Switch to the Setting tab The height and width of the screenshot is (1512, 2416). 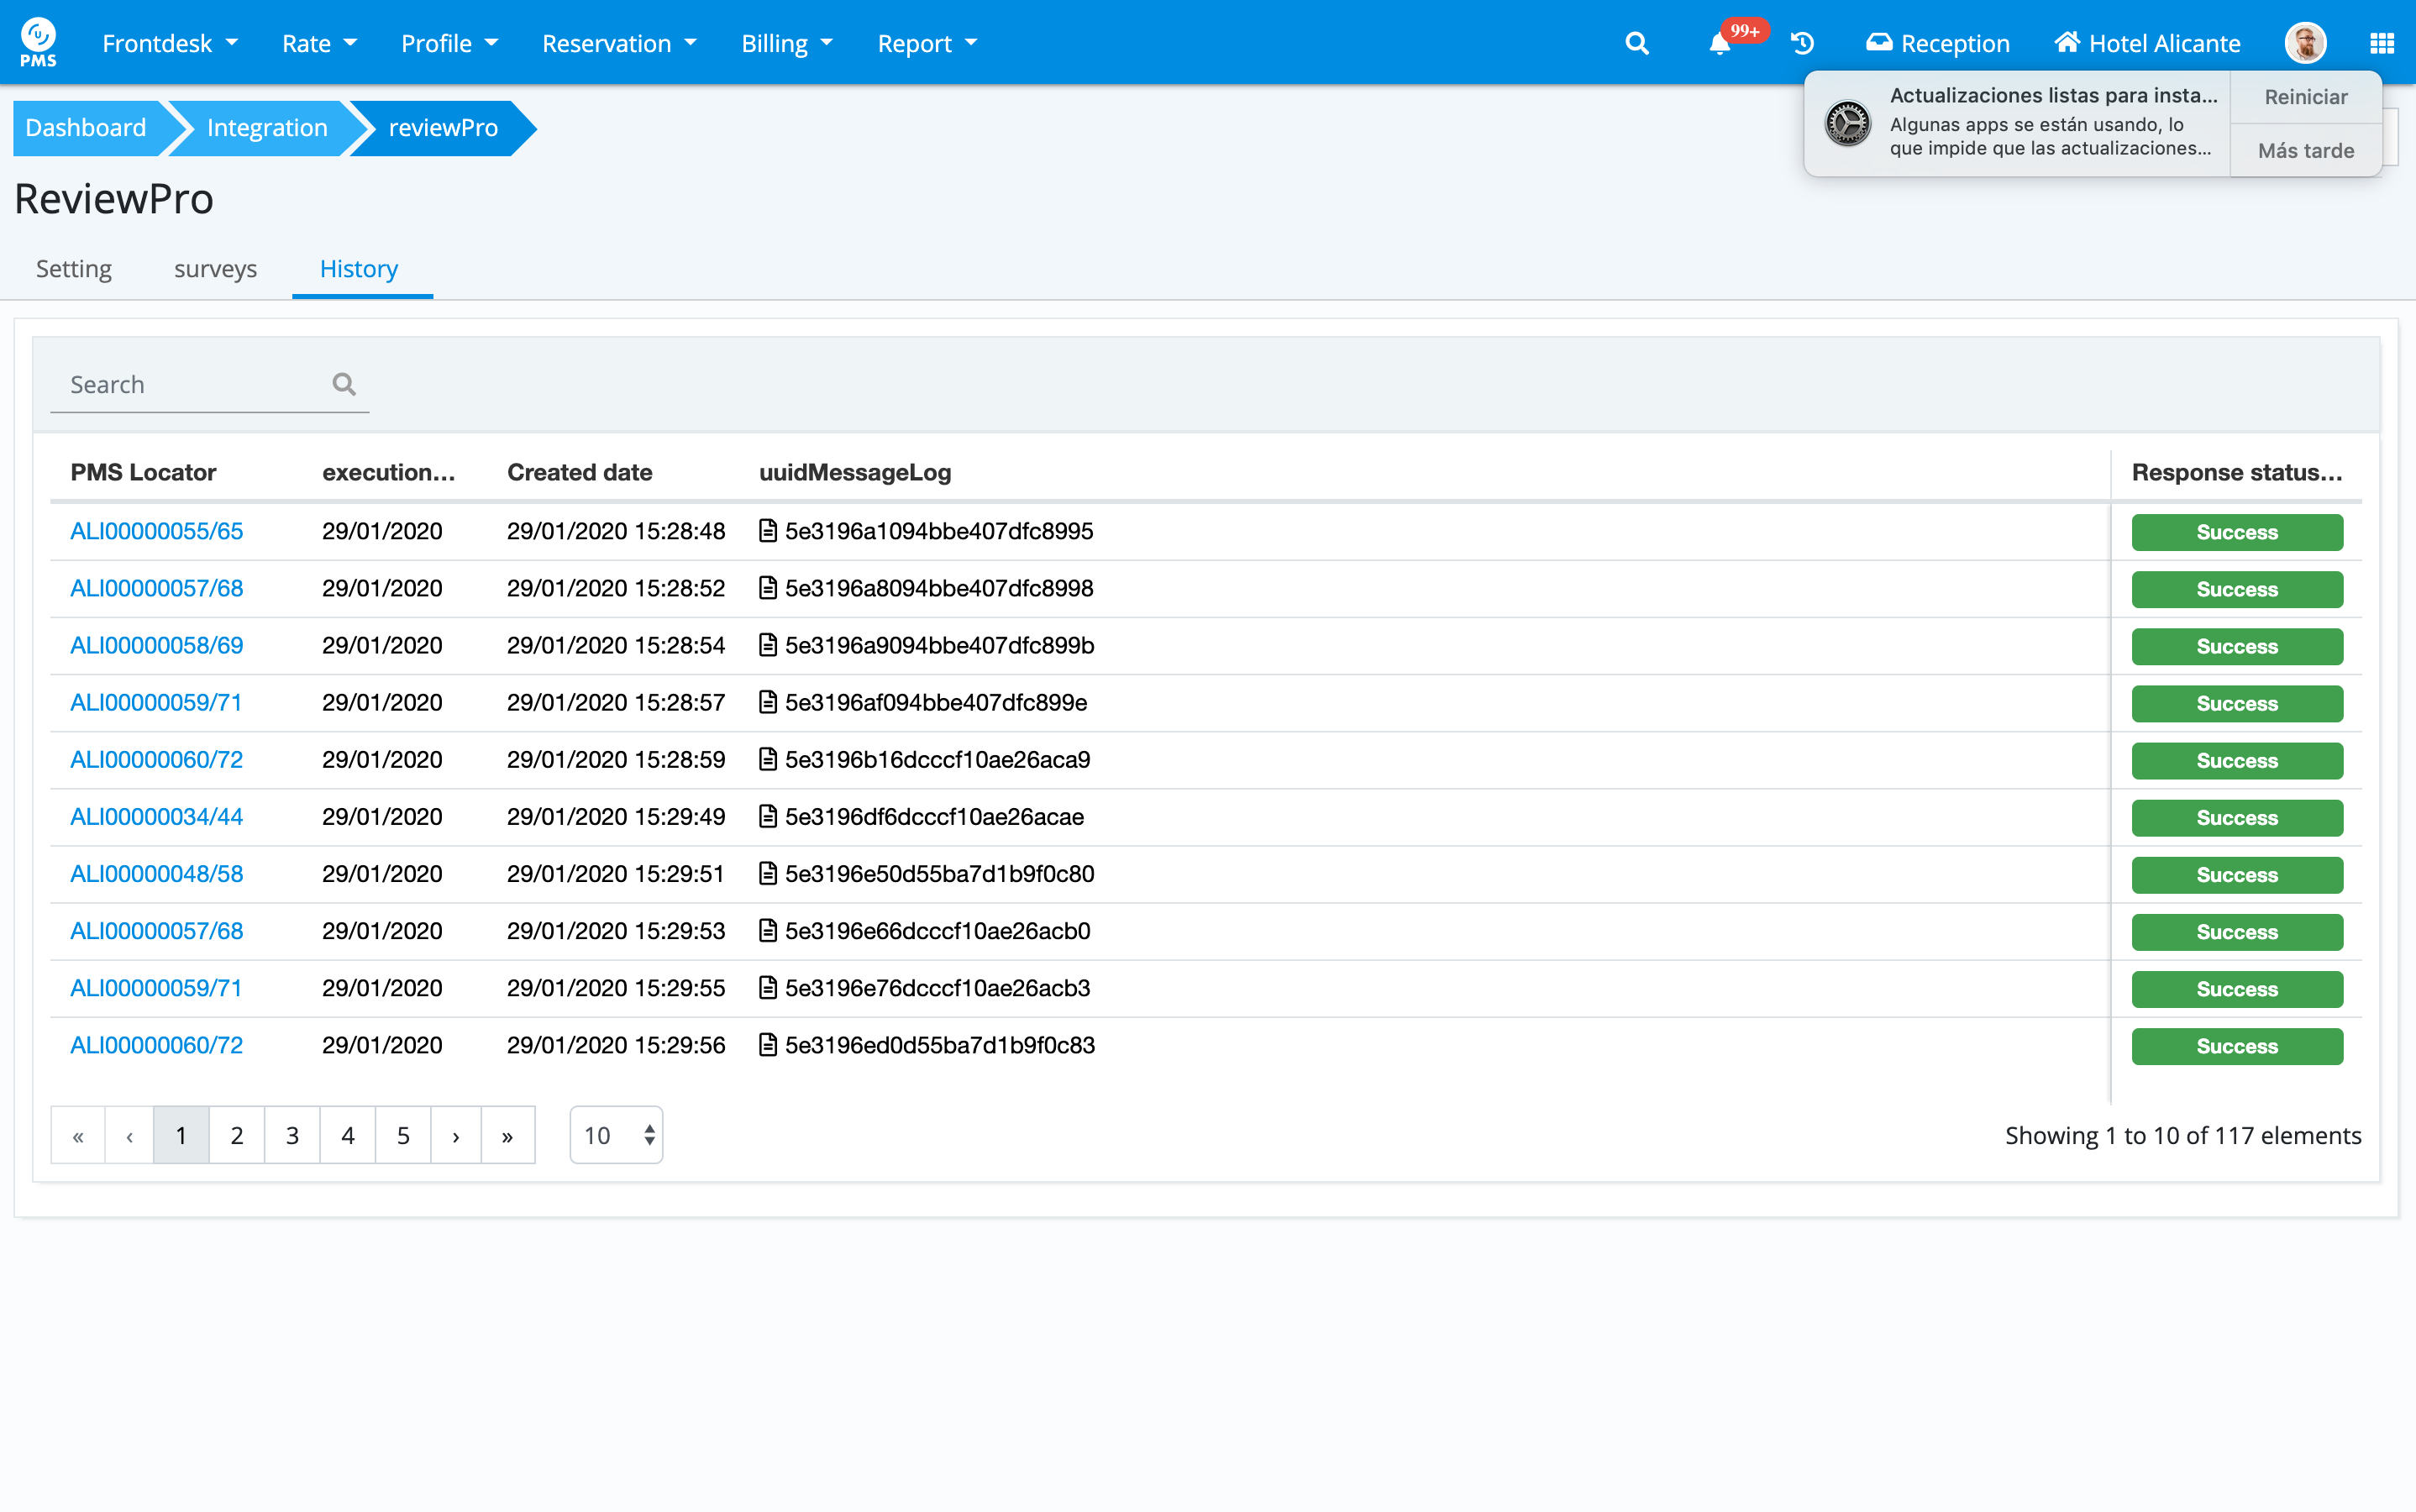pos(74,268)
